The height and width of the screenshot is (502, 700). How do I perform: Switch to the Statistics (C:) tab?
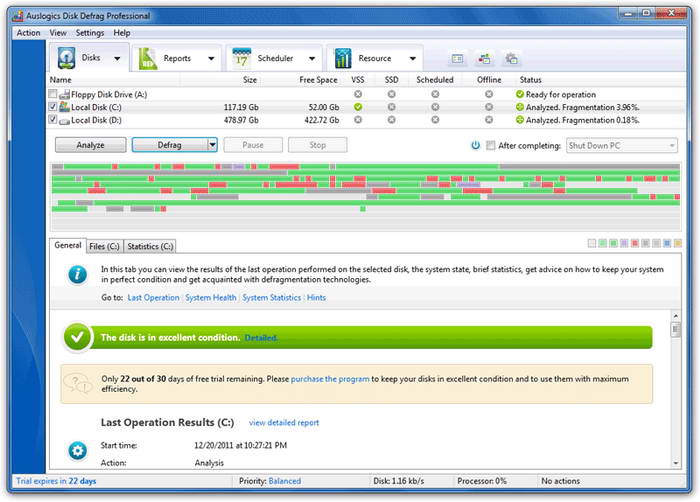click(x=150, y=246)
